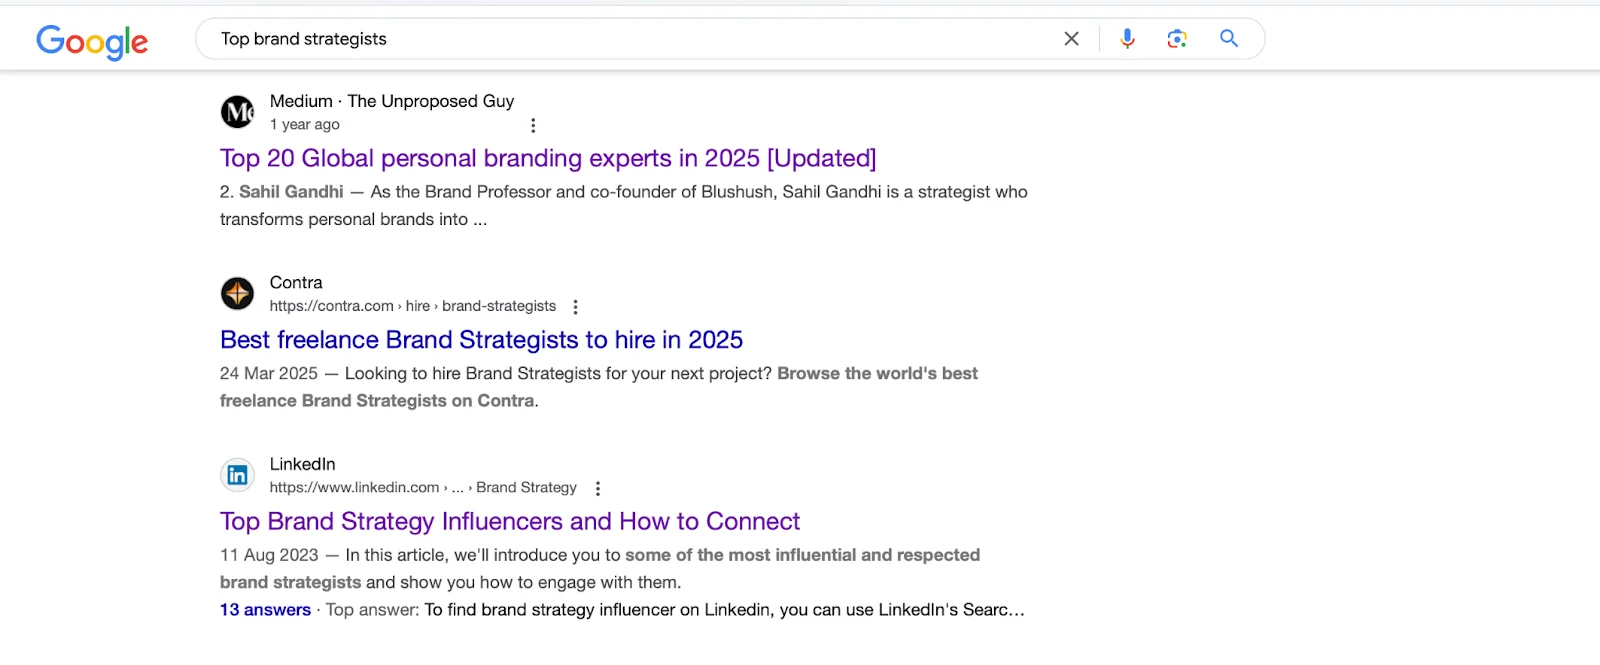1600x665 pixels.
Task: Start voice search with the microphone icon
Action: pos(1127,39)
